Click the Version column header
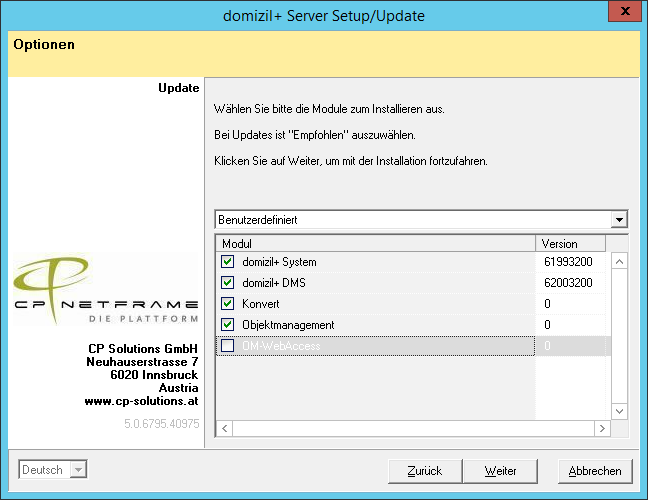Image resolution: width=648 pixels, height=500 pixels. click(570, 244)
